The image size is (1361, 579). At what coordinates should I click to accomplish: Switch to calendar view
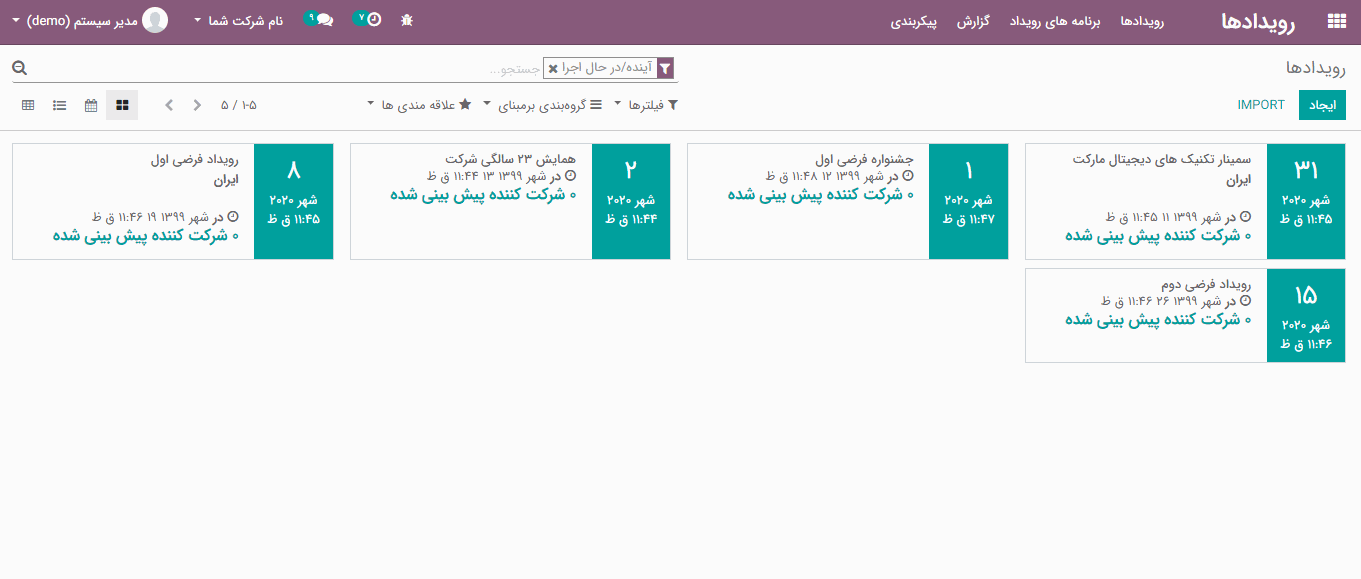coord(91,105)
